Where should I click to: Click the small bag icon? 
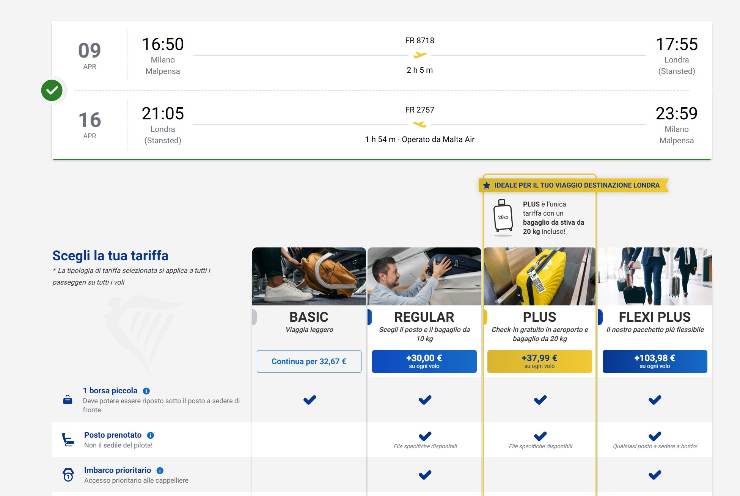(x=67, y=400)
